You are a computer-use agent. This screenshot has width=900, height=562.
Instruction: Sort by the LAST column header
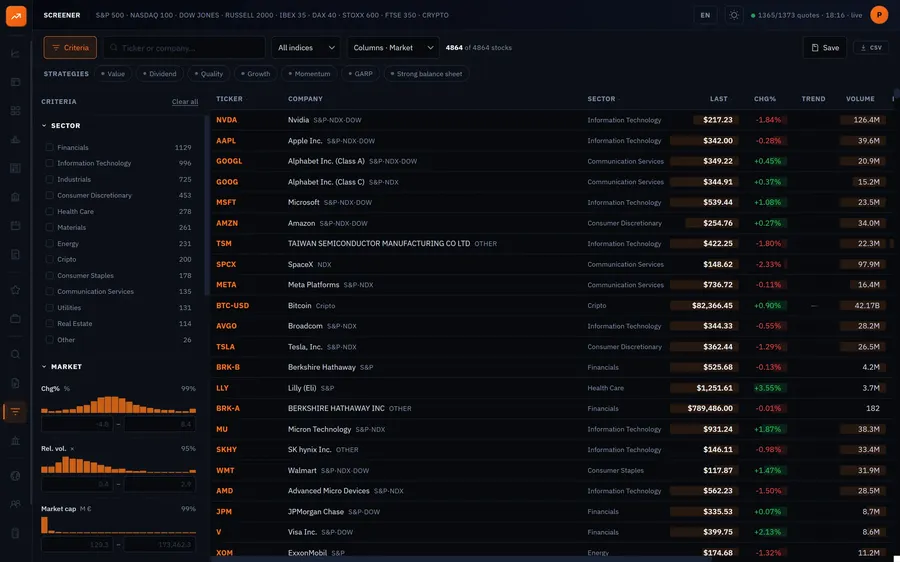719,99
